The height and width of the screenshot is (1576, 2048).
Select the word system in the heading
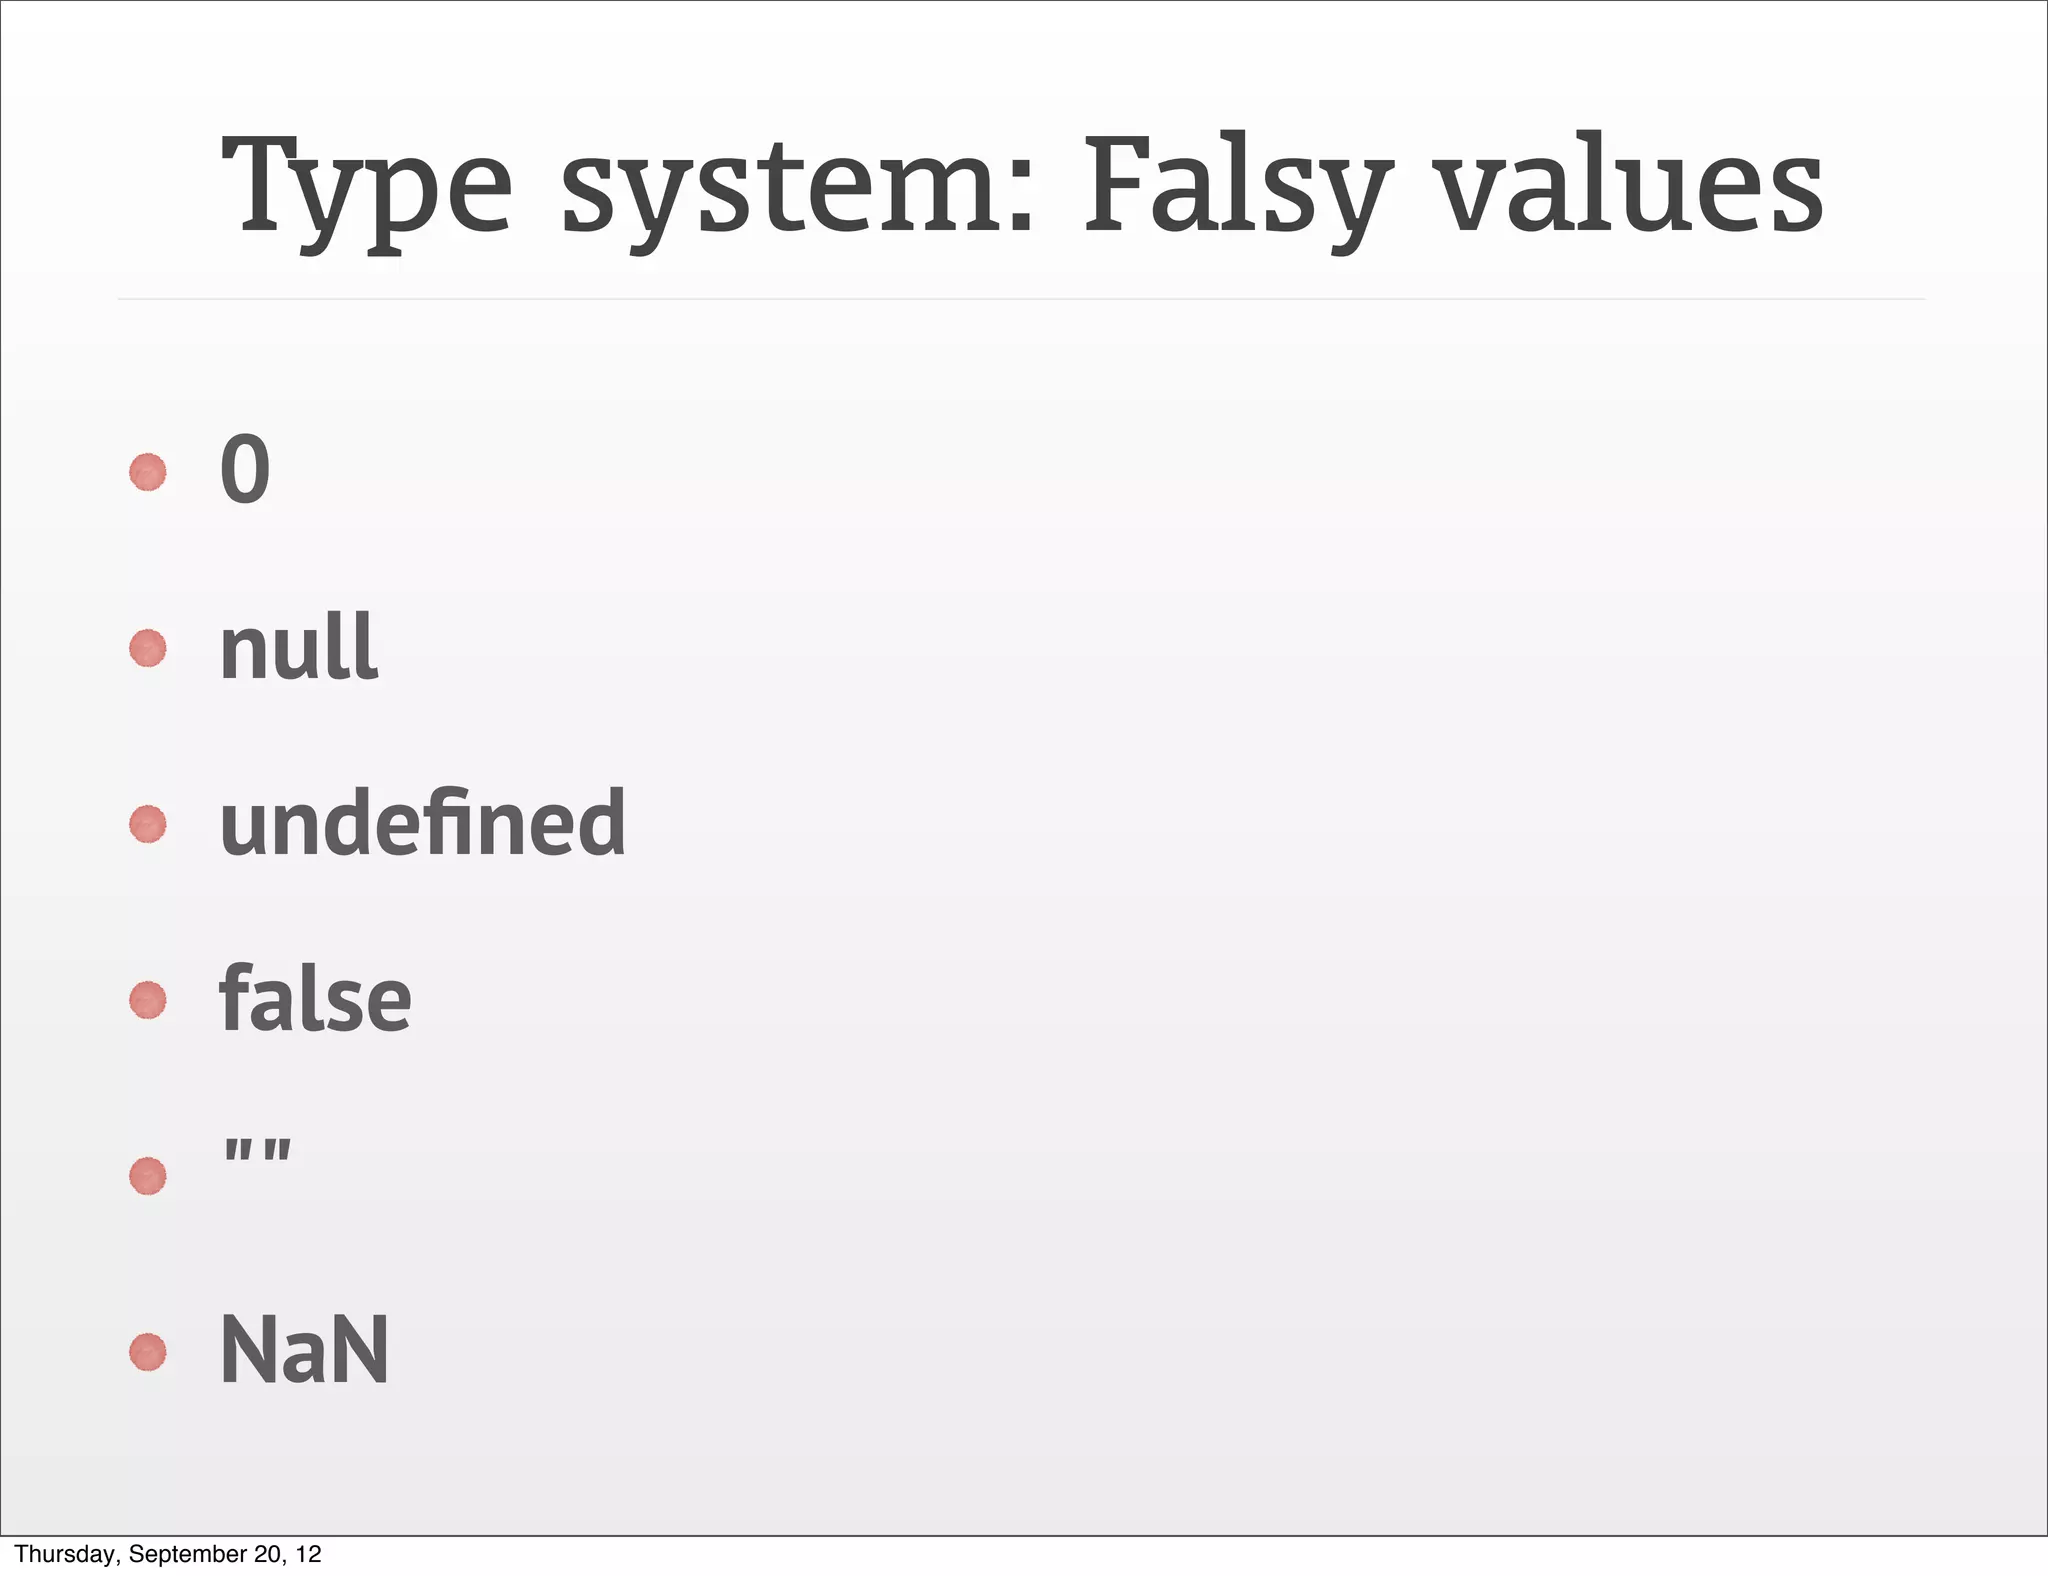tap(797, 193)
